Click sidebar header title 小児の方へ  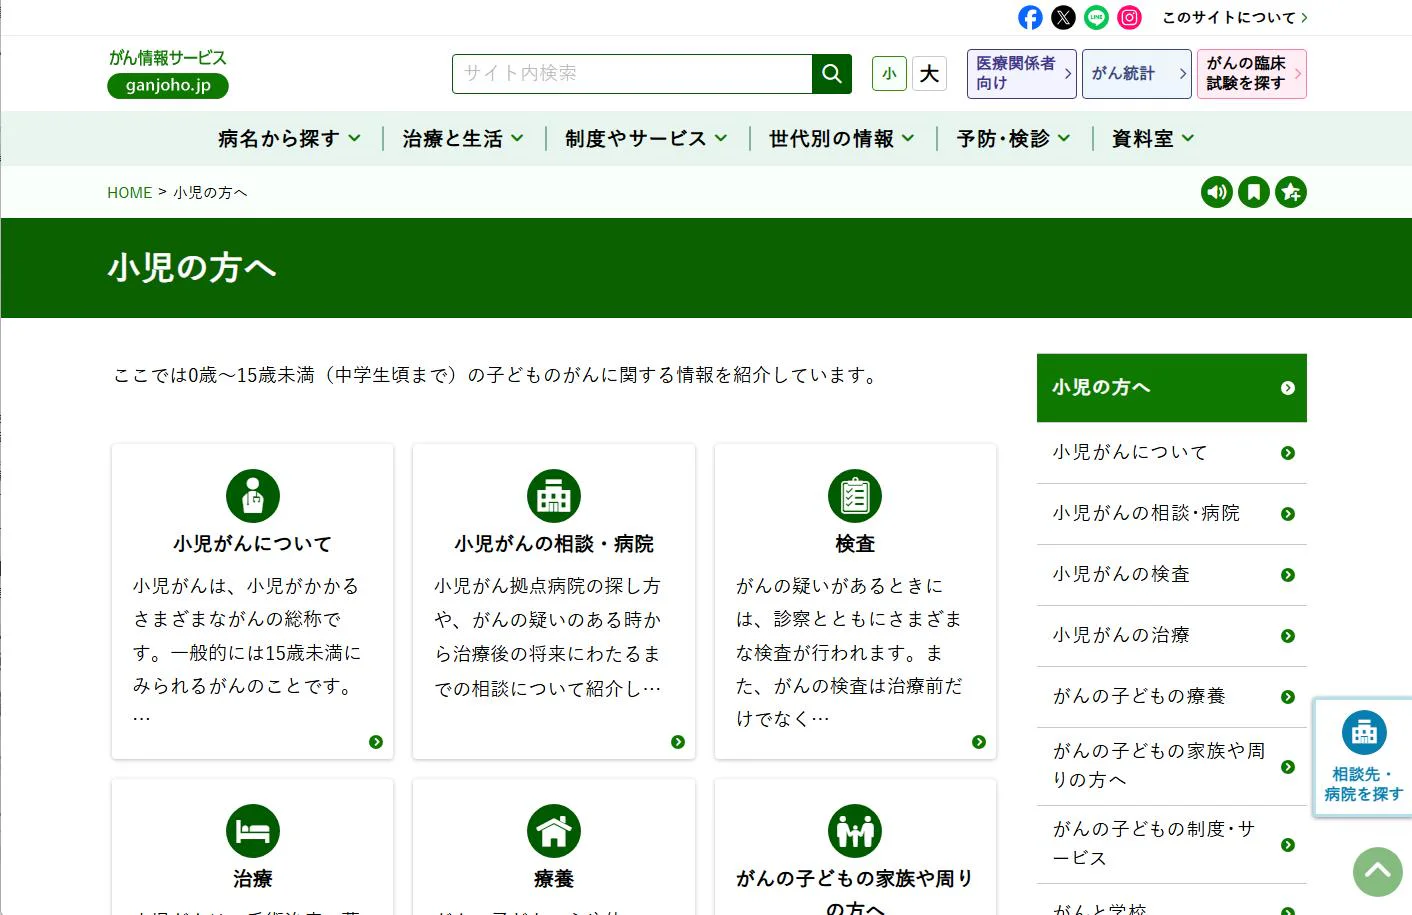pyautogui.click(x=1101, y=388)
